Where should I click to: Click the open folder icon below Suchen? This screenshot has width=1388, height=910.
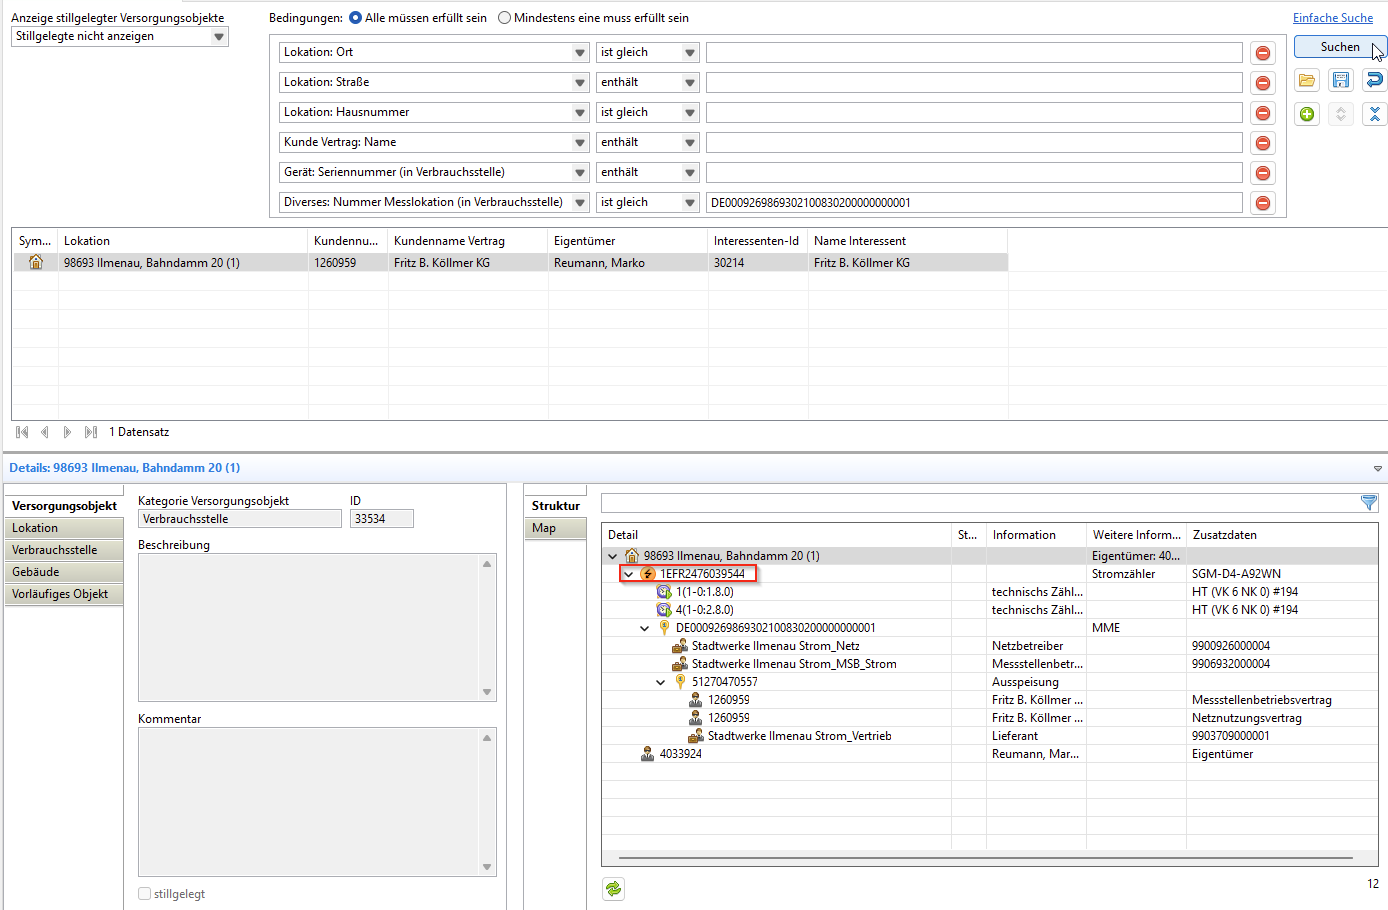tap(1307, 80)
